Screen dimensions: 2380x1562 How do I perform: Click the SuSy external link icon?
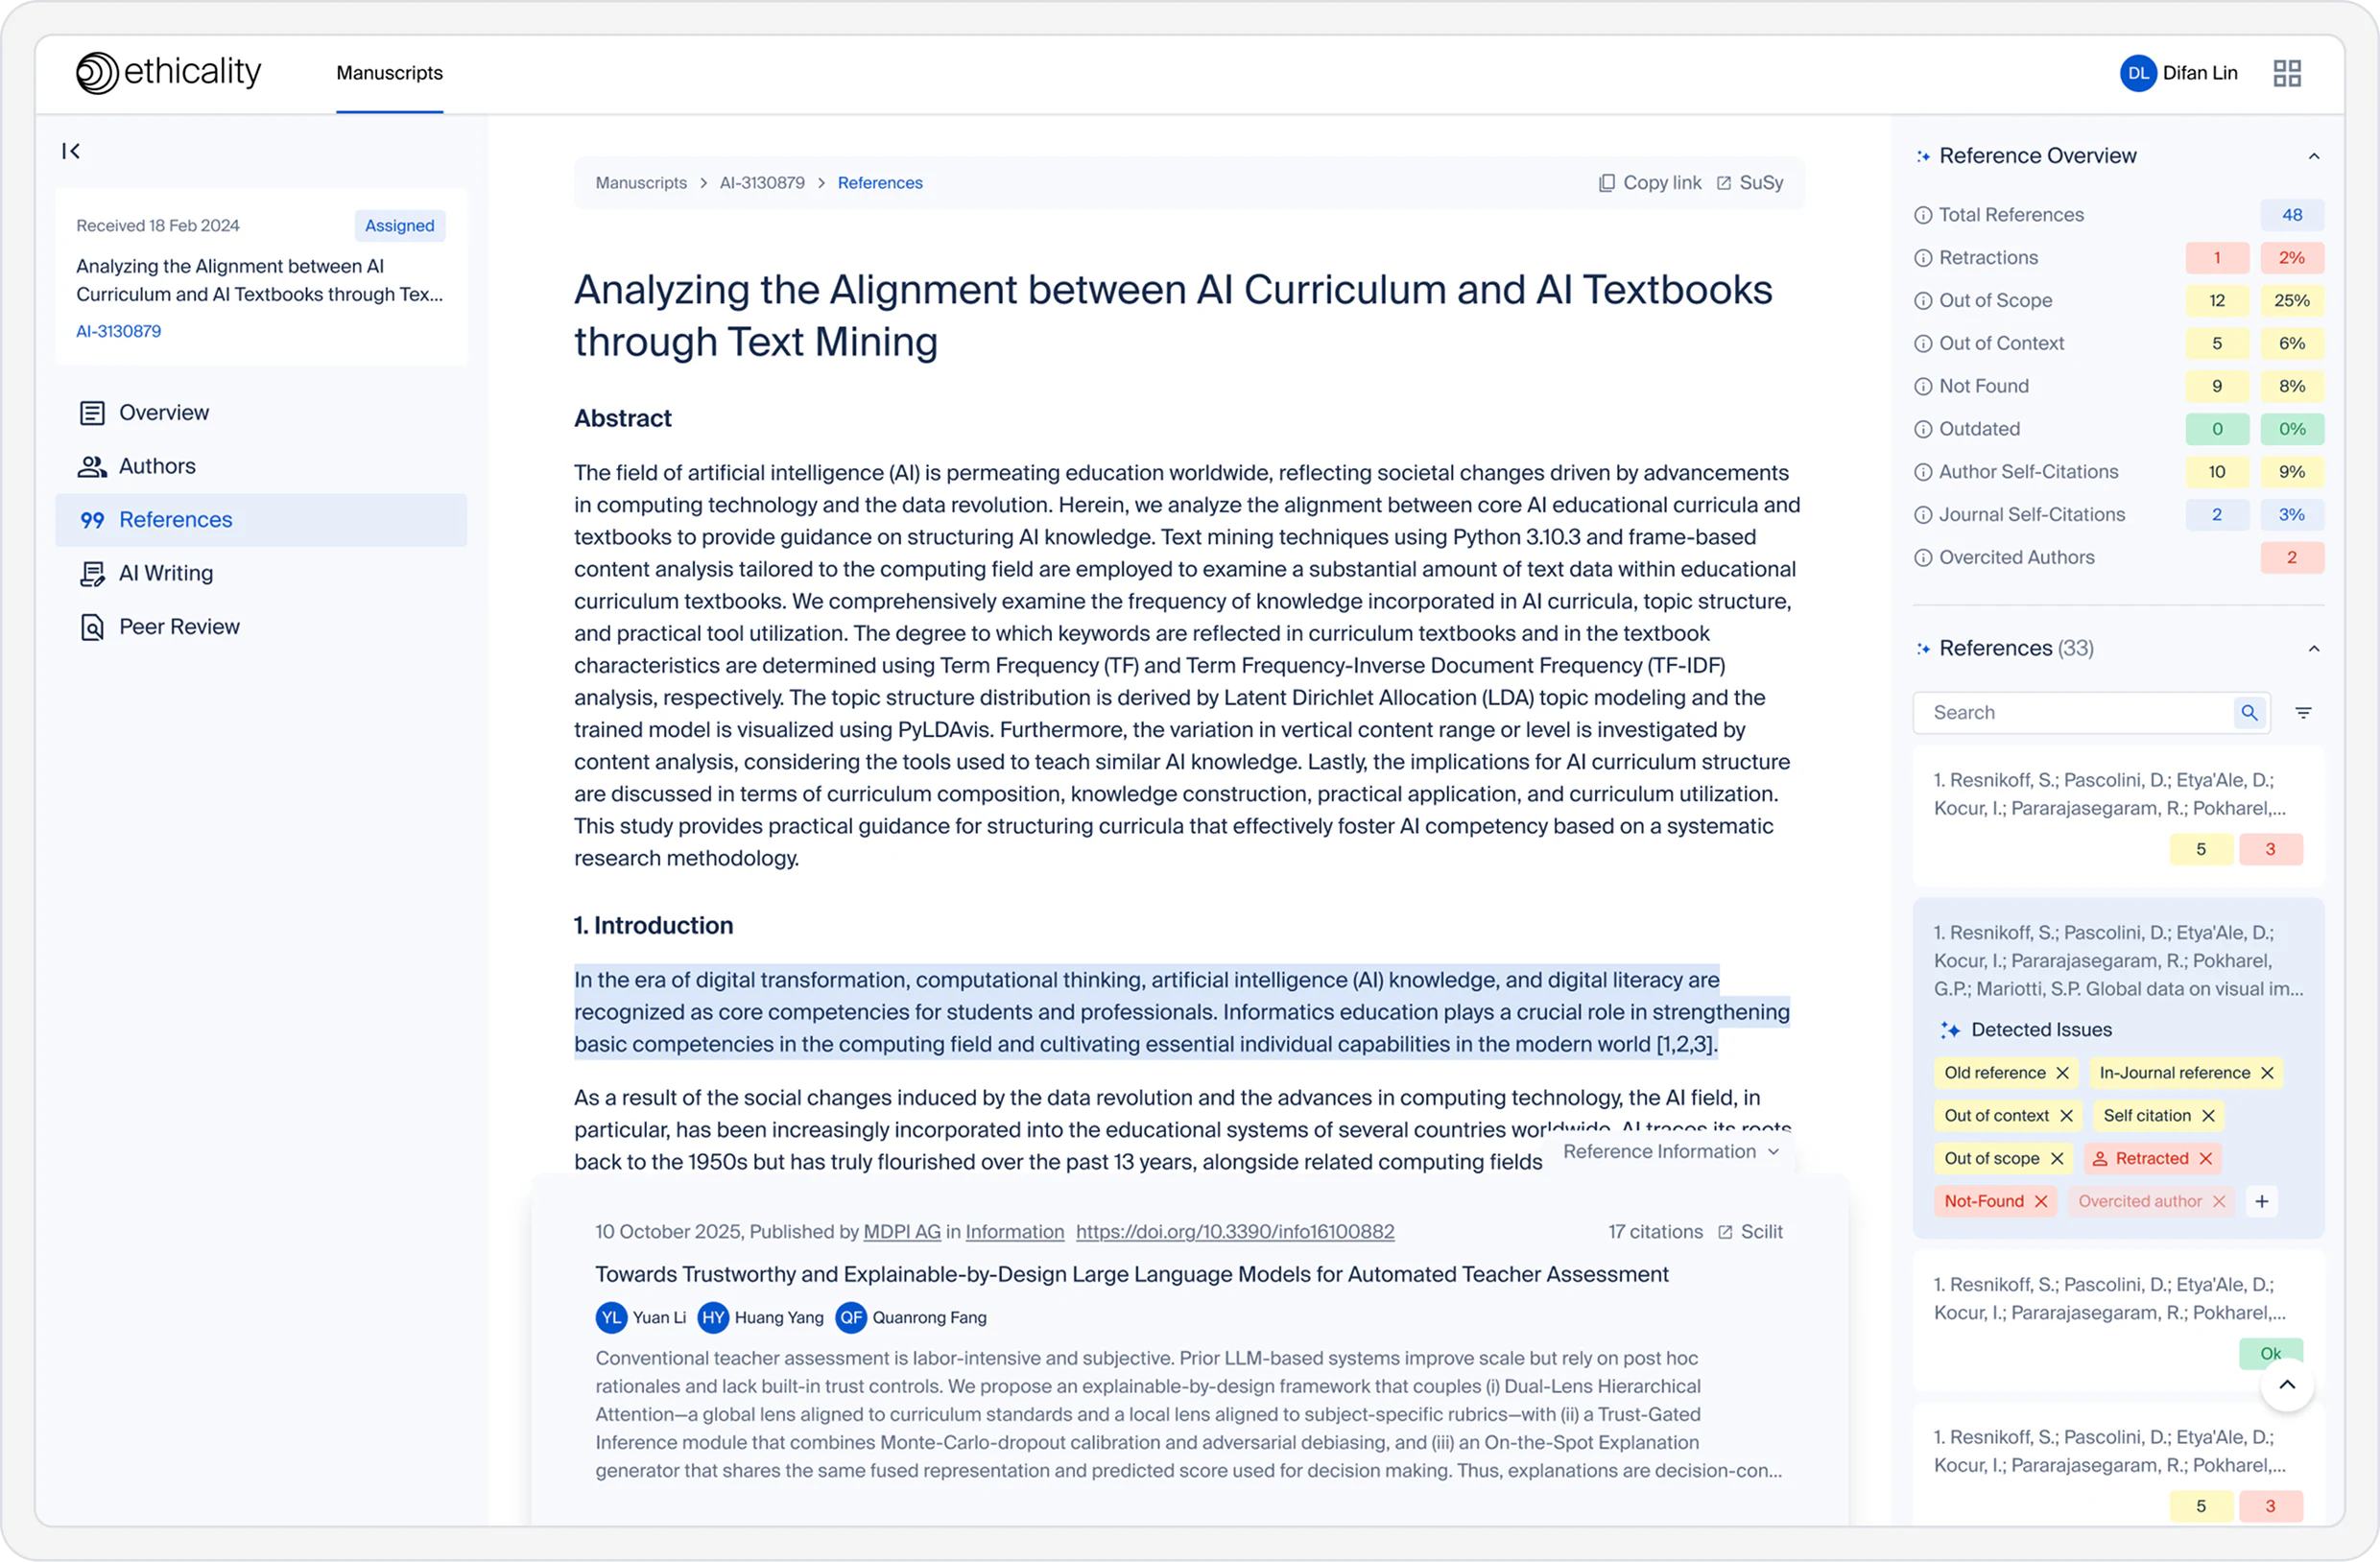coord(1724,183)
